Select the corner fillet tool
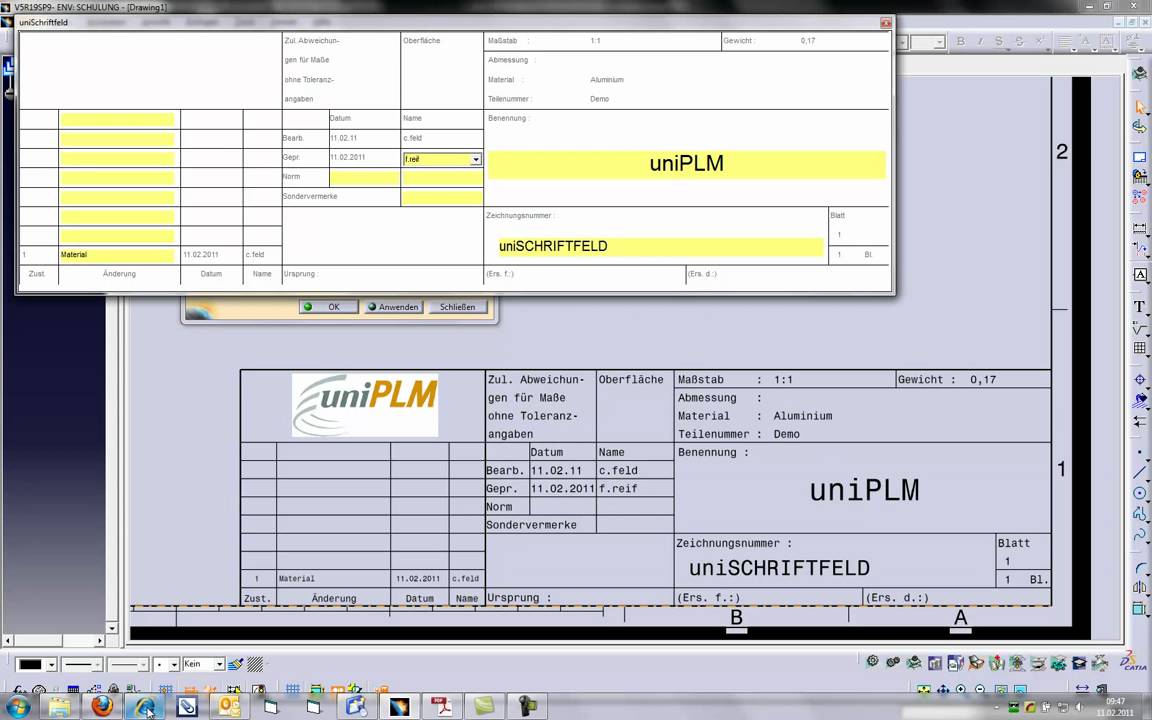1152x720 pixels. (x=1140, y=567)
